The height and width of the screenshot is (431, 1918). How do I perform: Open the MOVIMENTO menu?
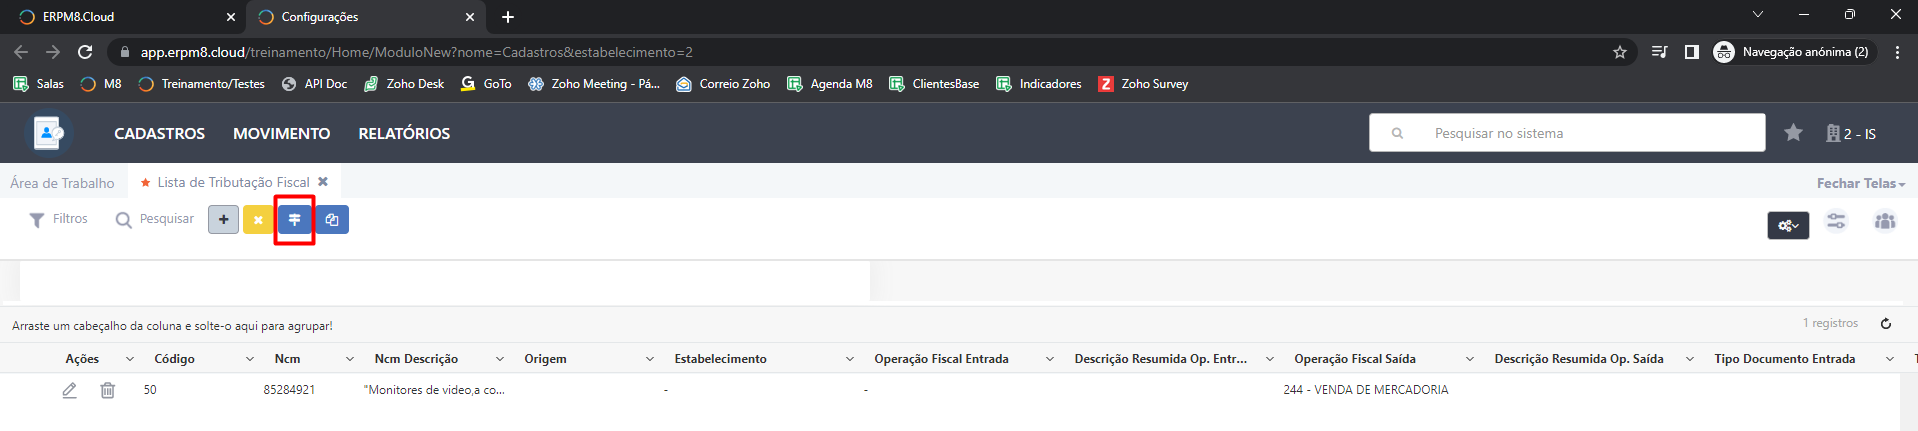pos(281,133)
